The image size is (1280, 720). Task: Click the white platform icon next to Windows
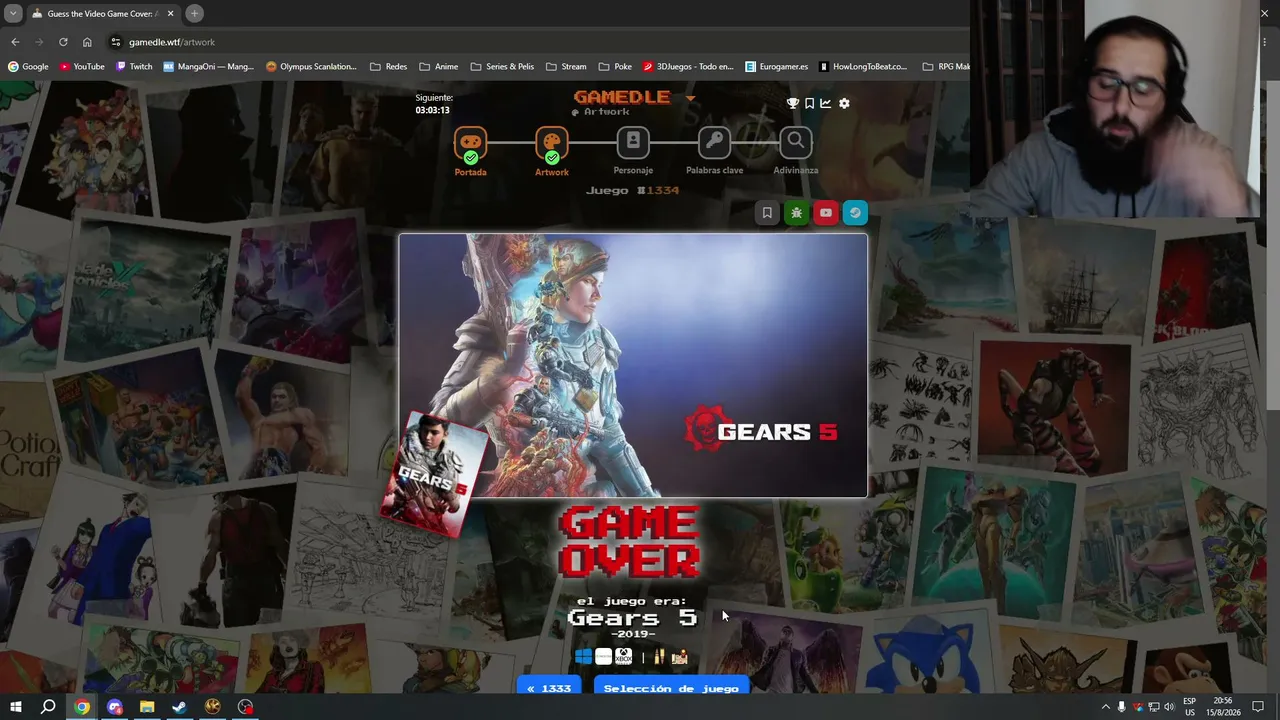(x=603, y=657)
